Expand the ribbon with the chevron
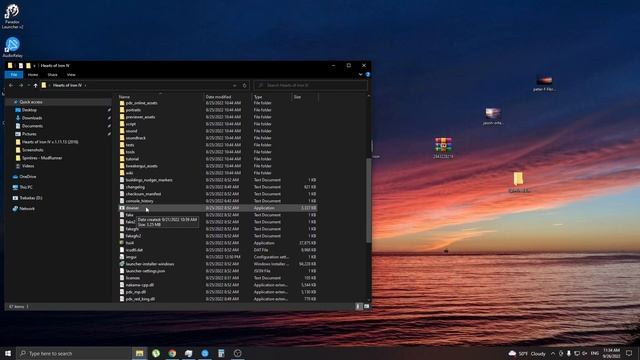This screenshot has height=360, width=640. 360,75
